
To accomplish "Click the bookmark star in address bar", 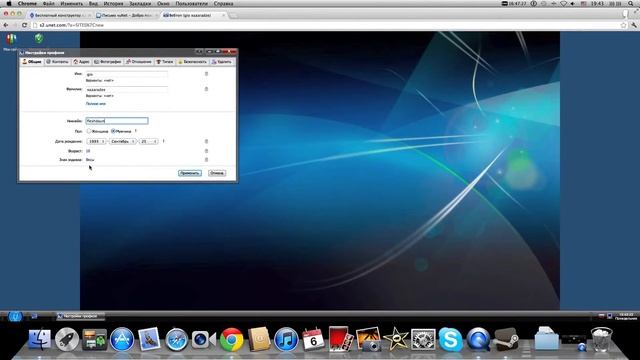I will pyautogui.click(x=623, y=25).
